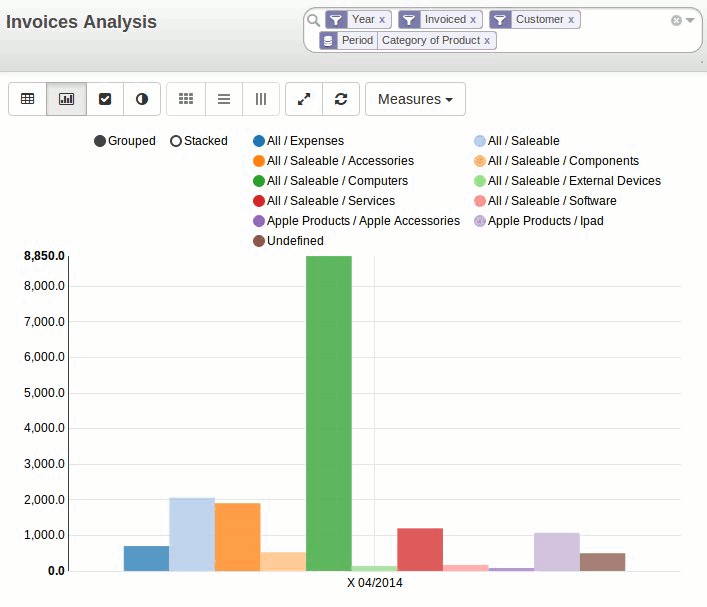This screenshot has width=707, height=607.
Task: Click the tall green Computers bar
Action: (x=328, y=410)
